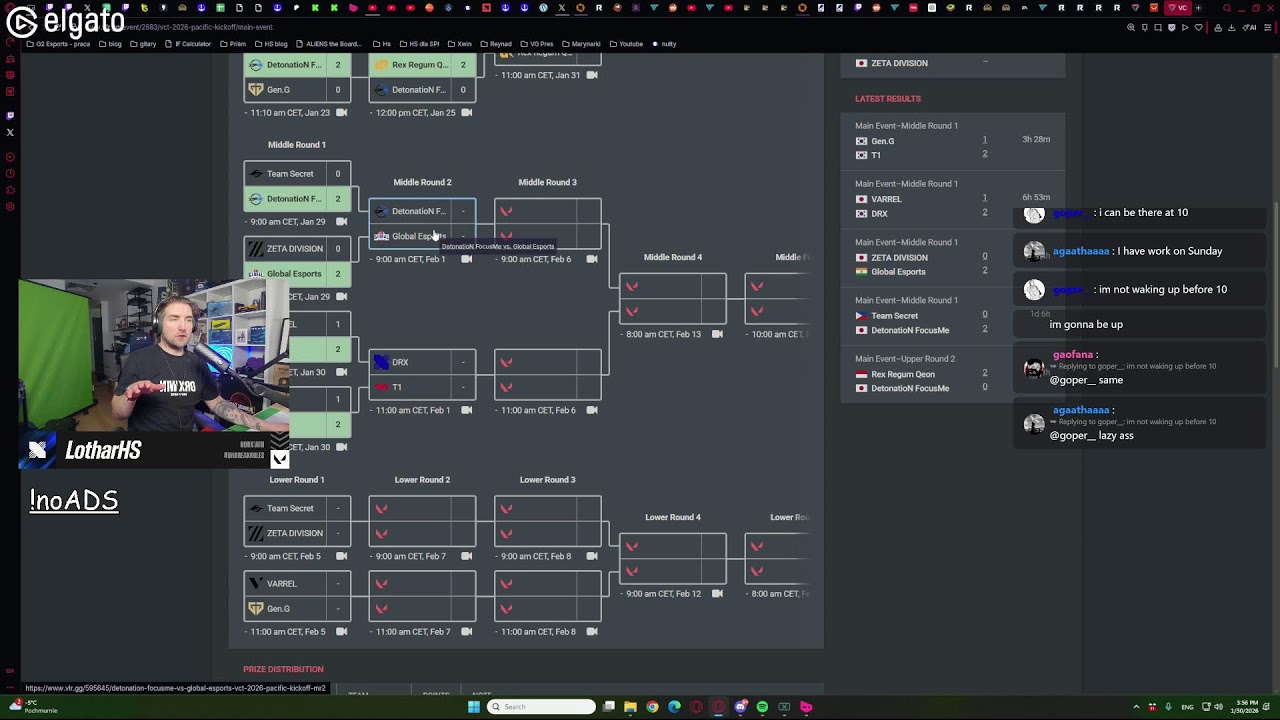Show hidden system tray icons
The image size is (1280, 720).
(x=1136, y=707)
